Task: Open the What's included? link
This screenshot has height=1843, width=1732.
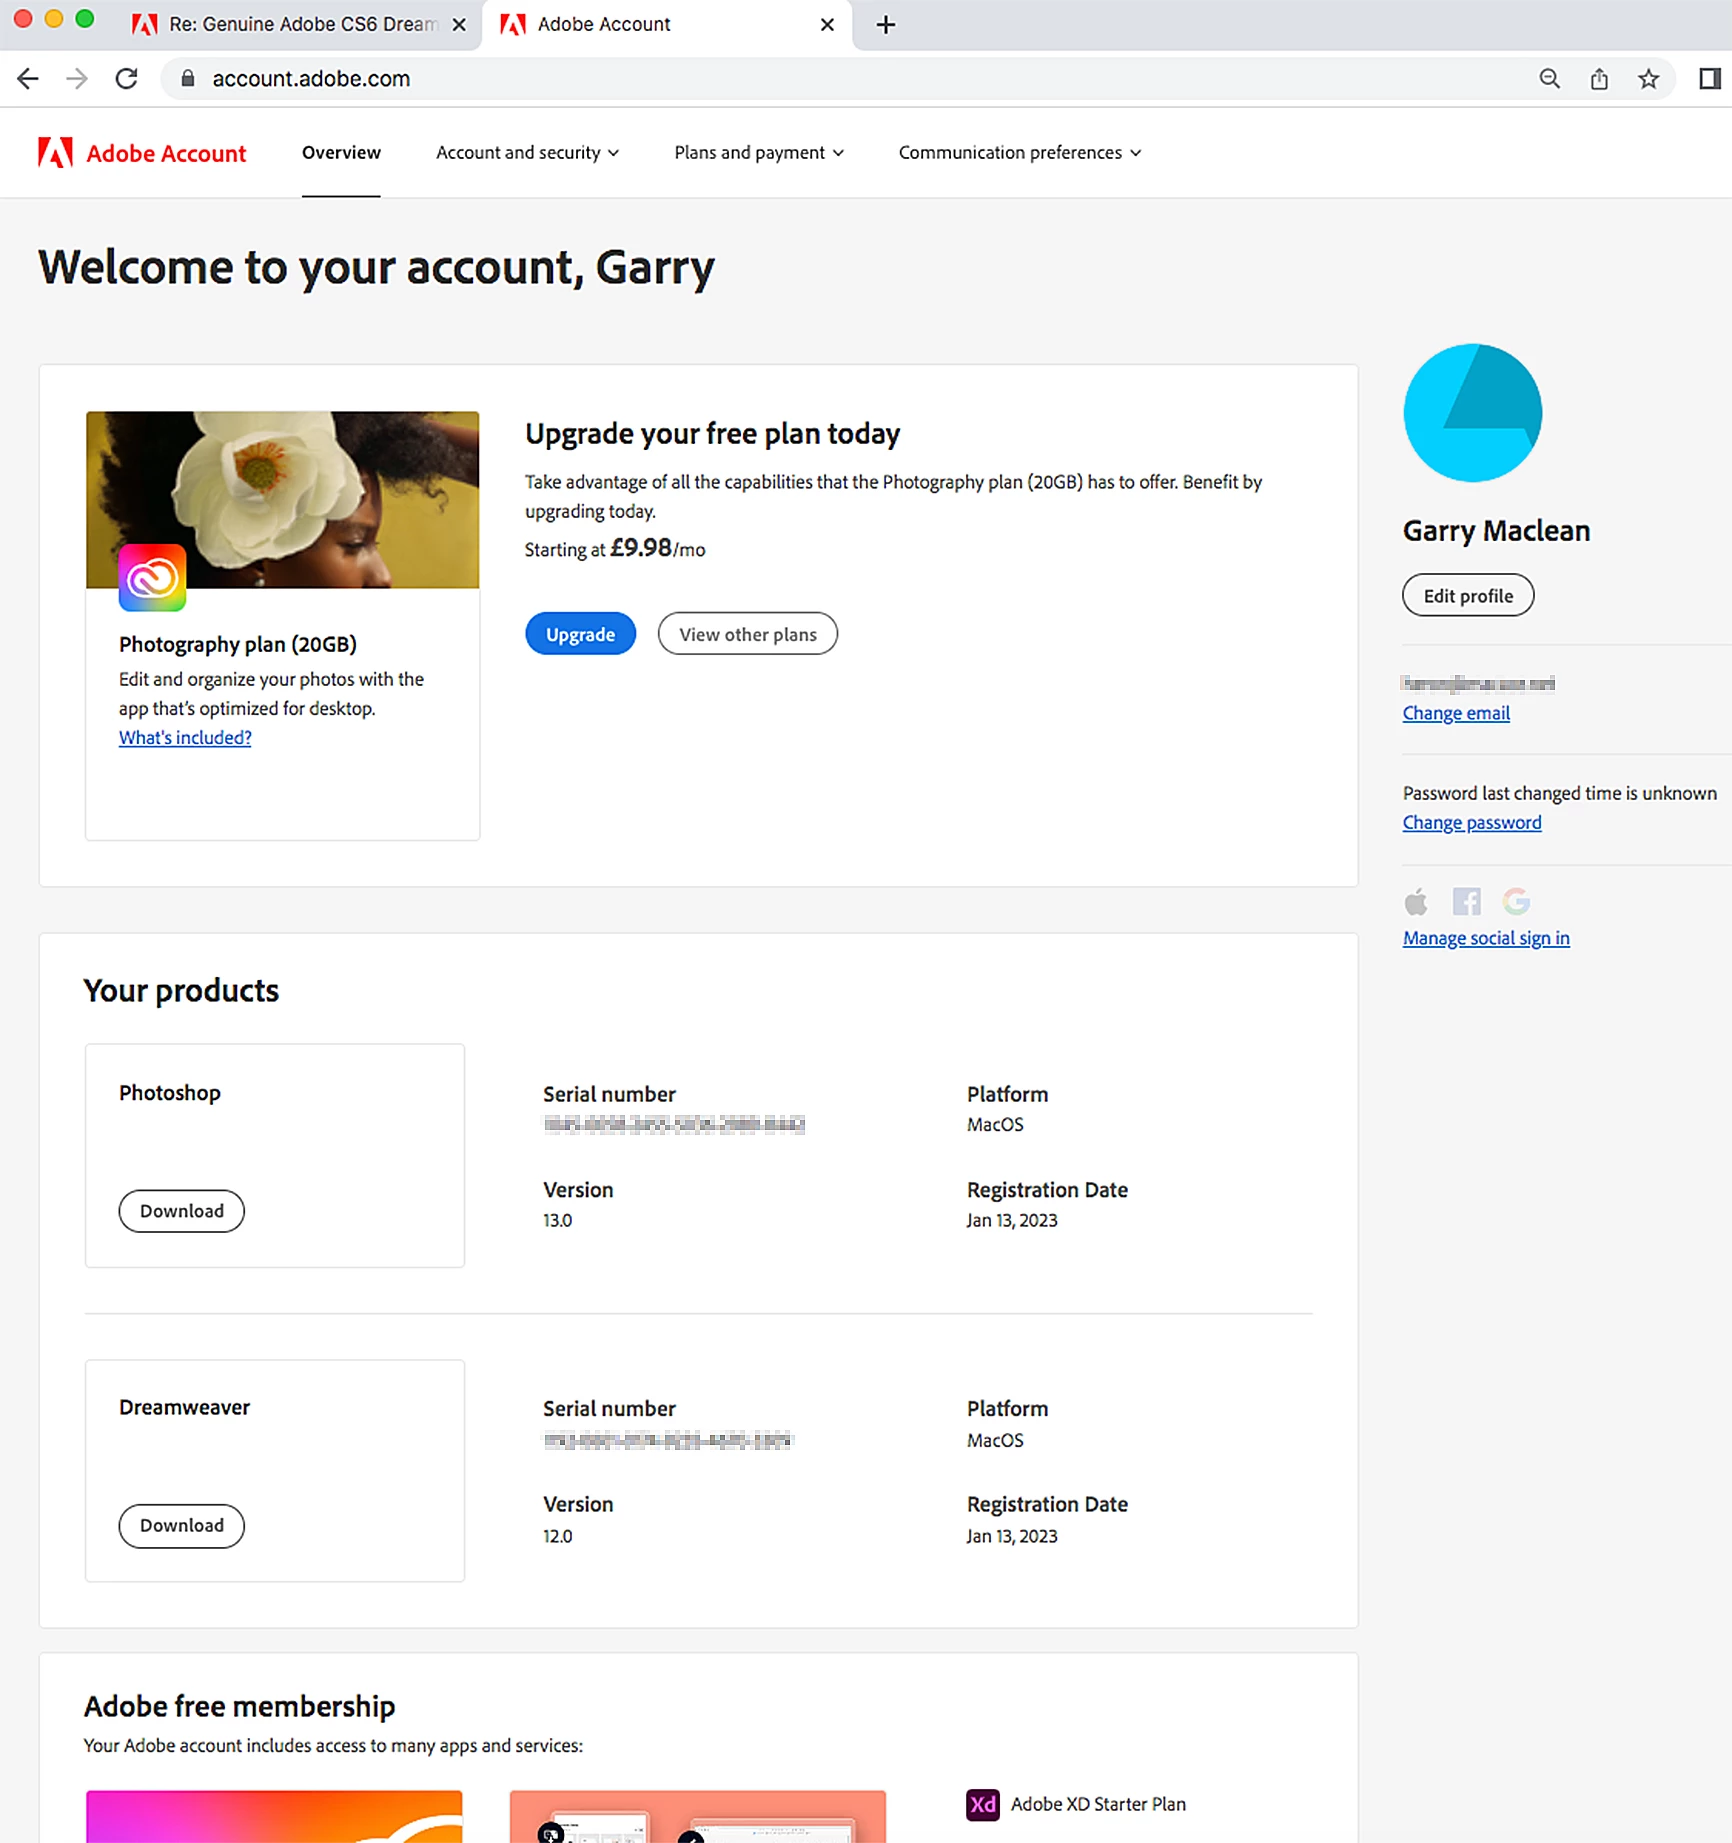Action: tap(185, 738)
